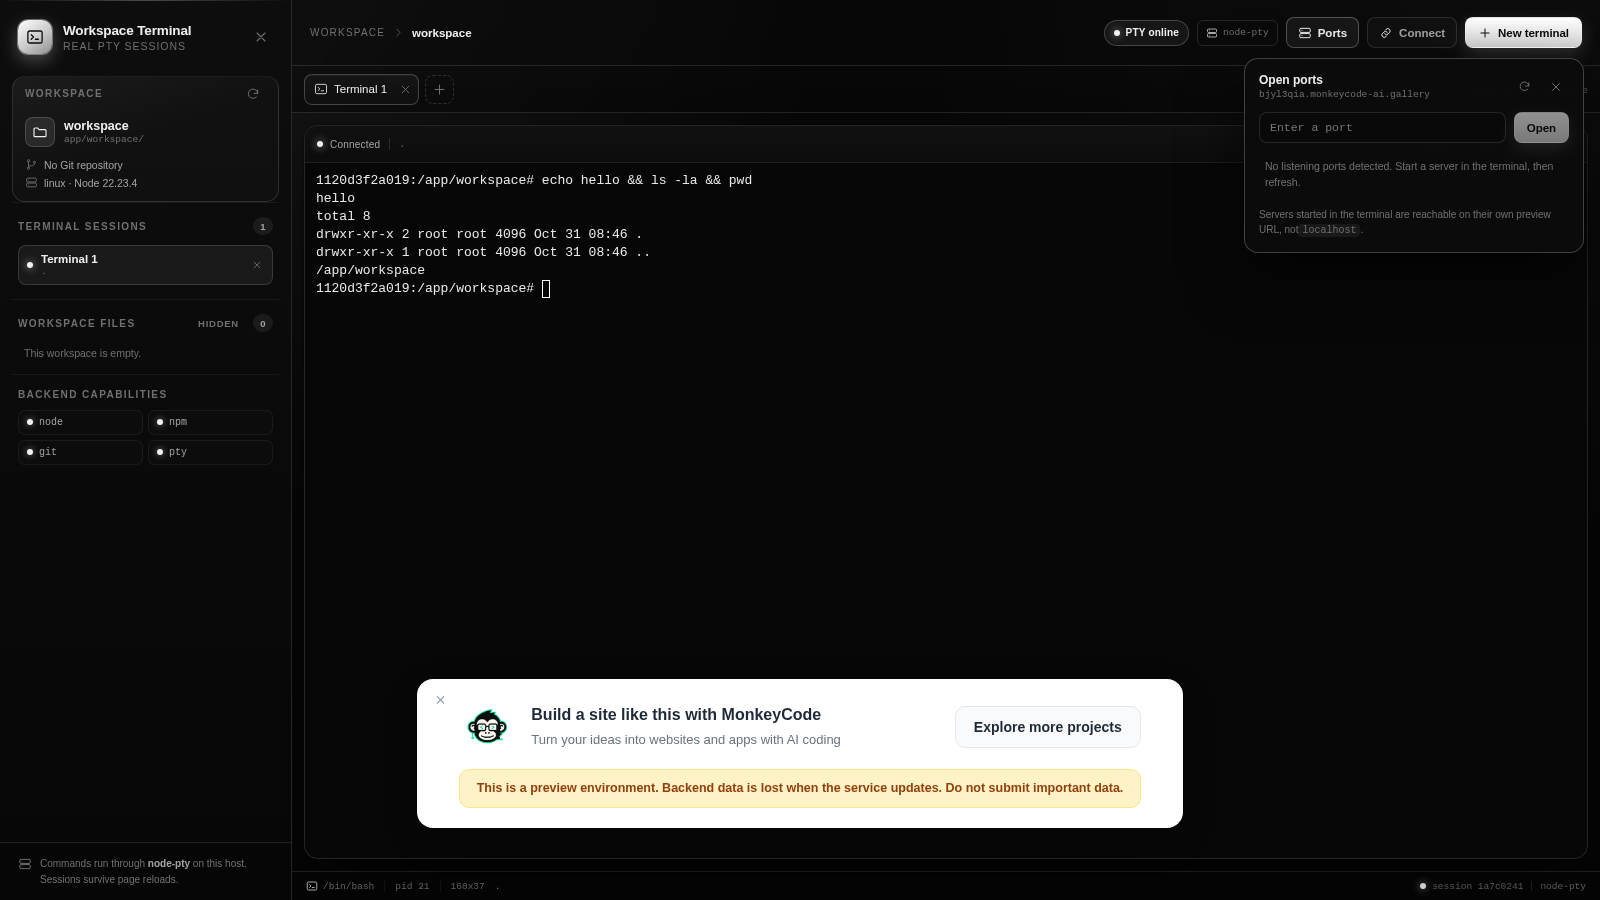Screen dimensions: 1600x900
Task: Open the Connect dialog
Action: 1412,33
